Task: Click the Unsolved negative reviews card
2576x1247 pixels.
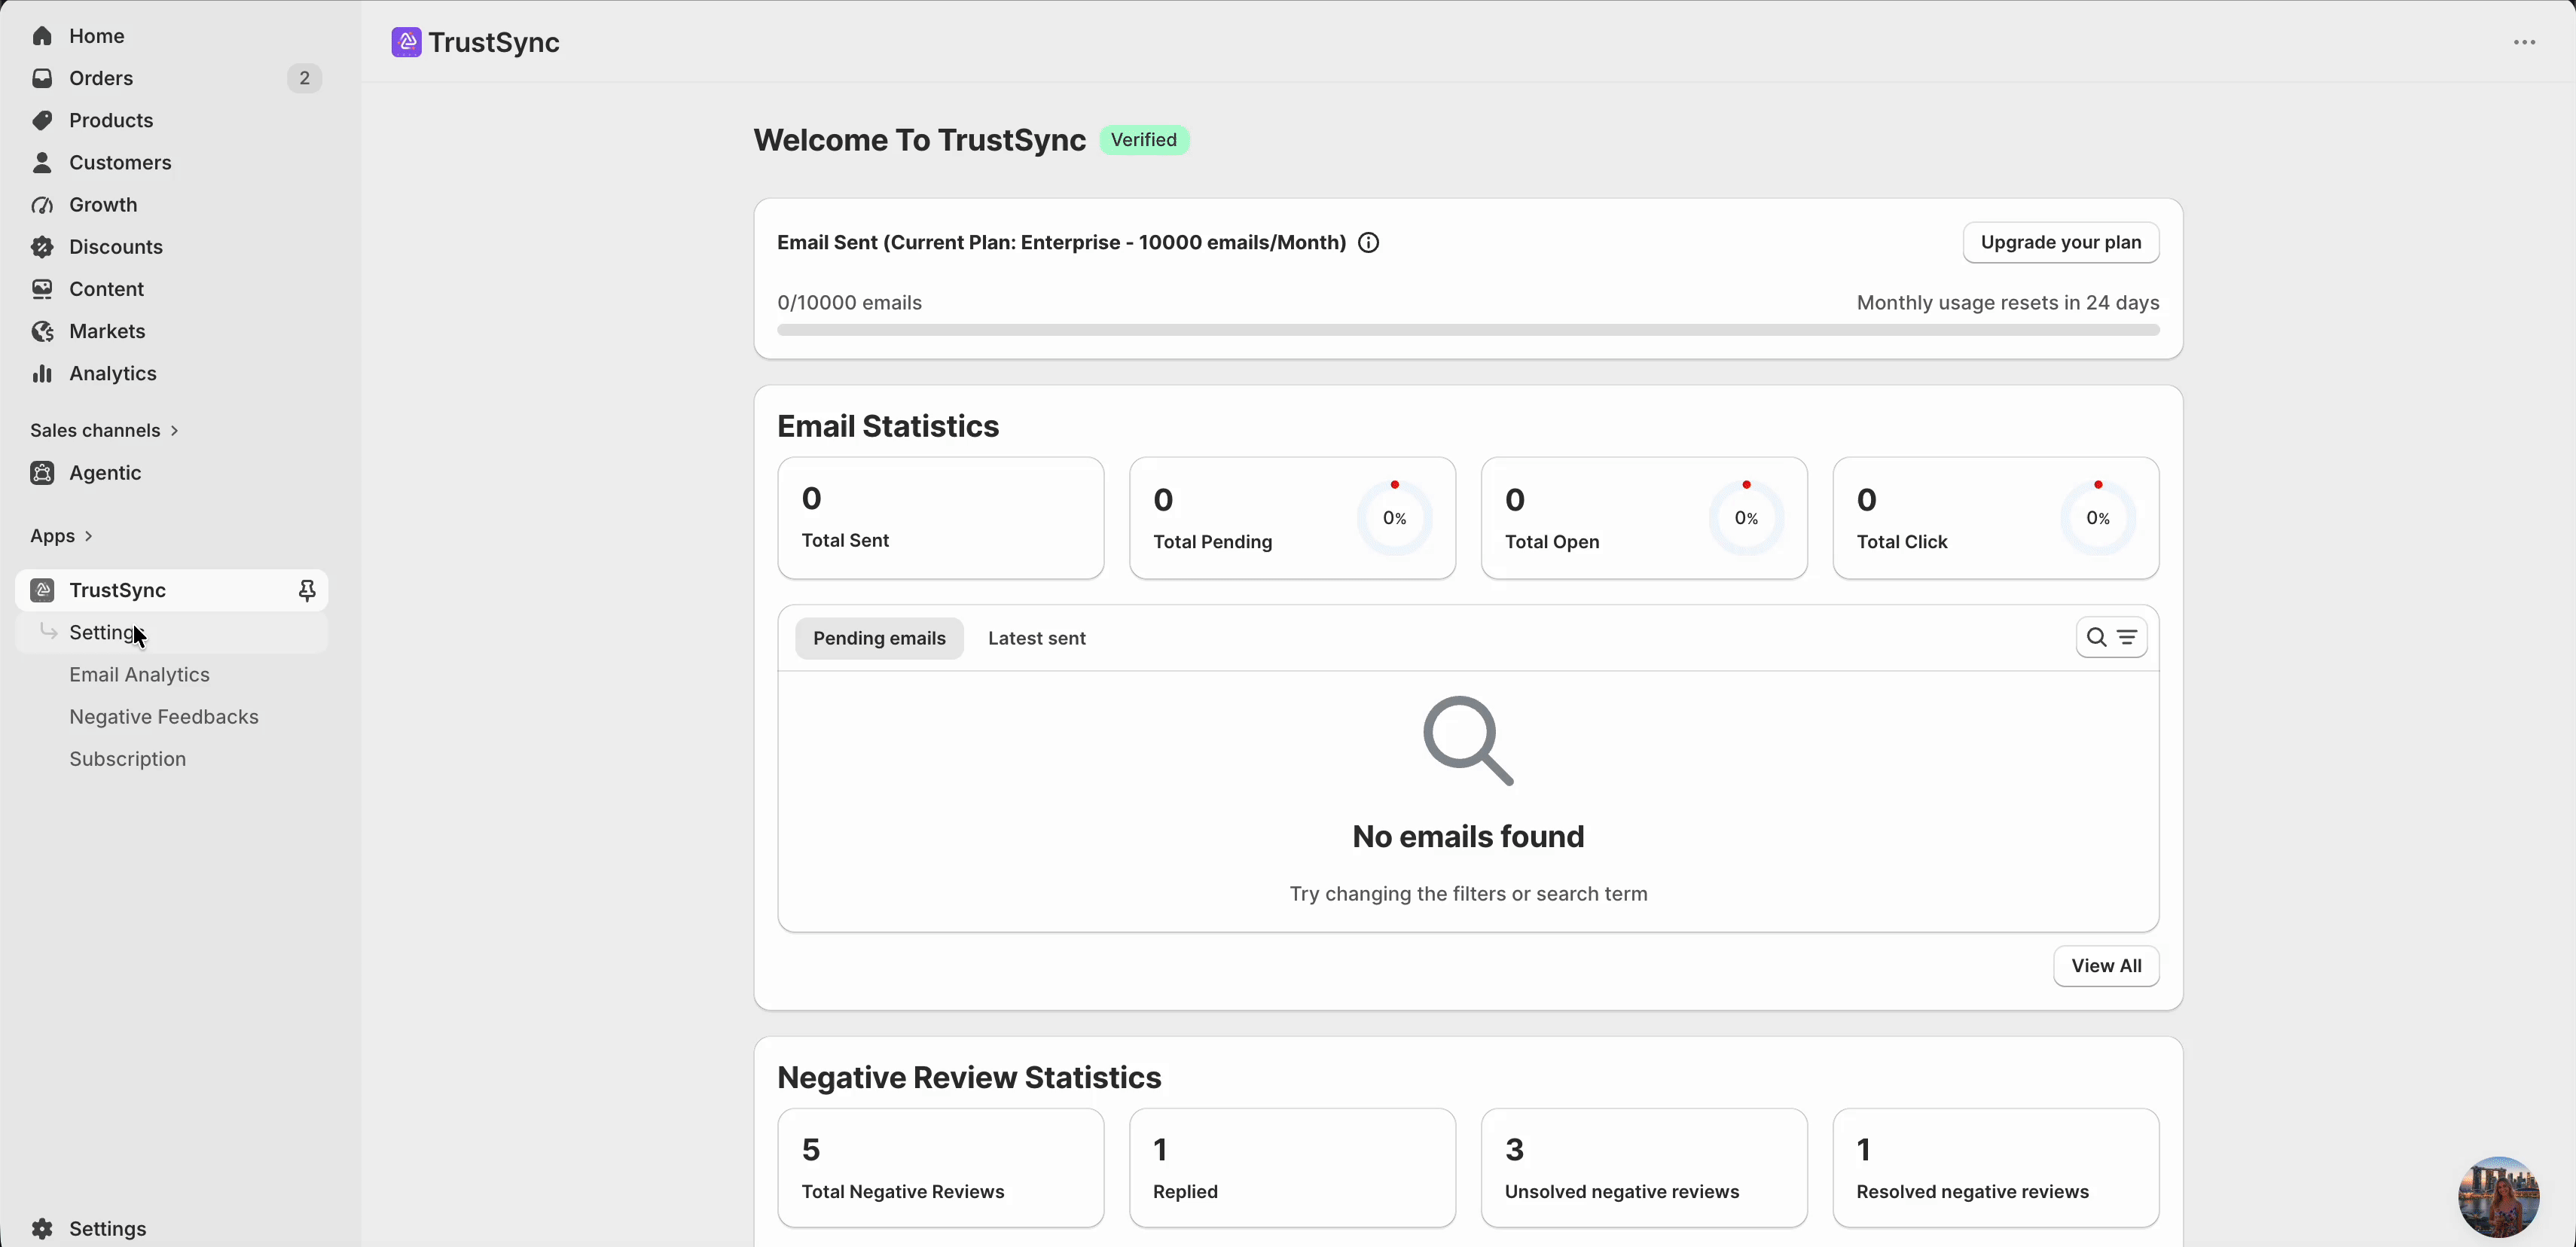Action: 1644,1168
